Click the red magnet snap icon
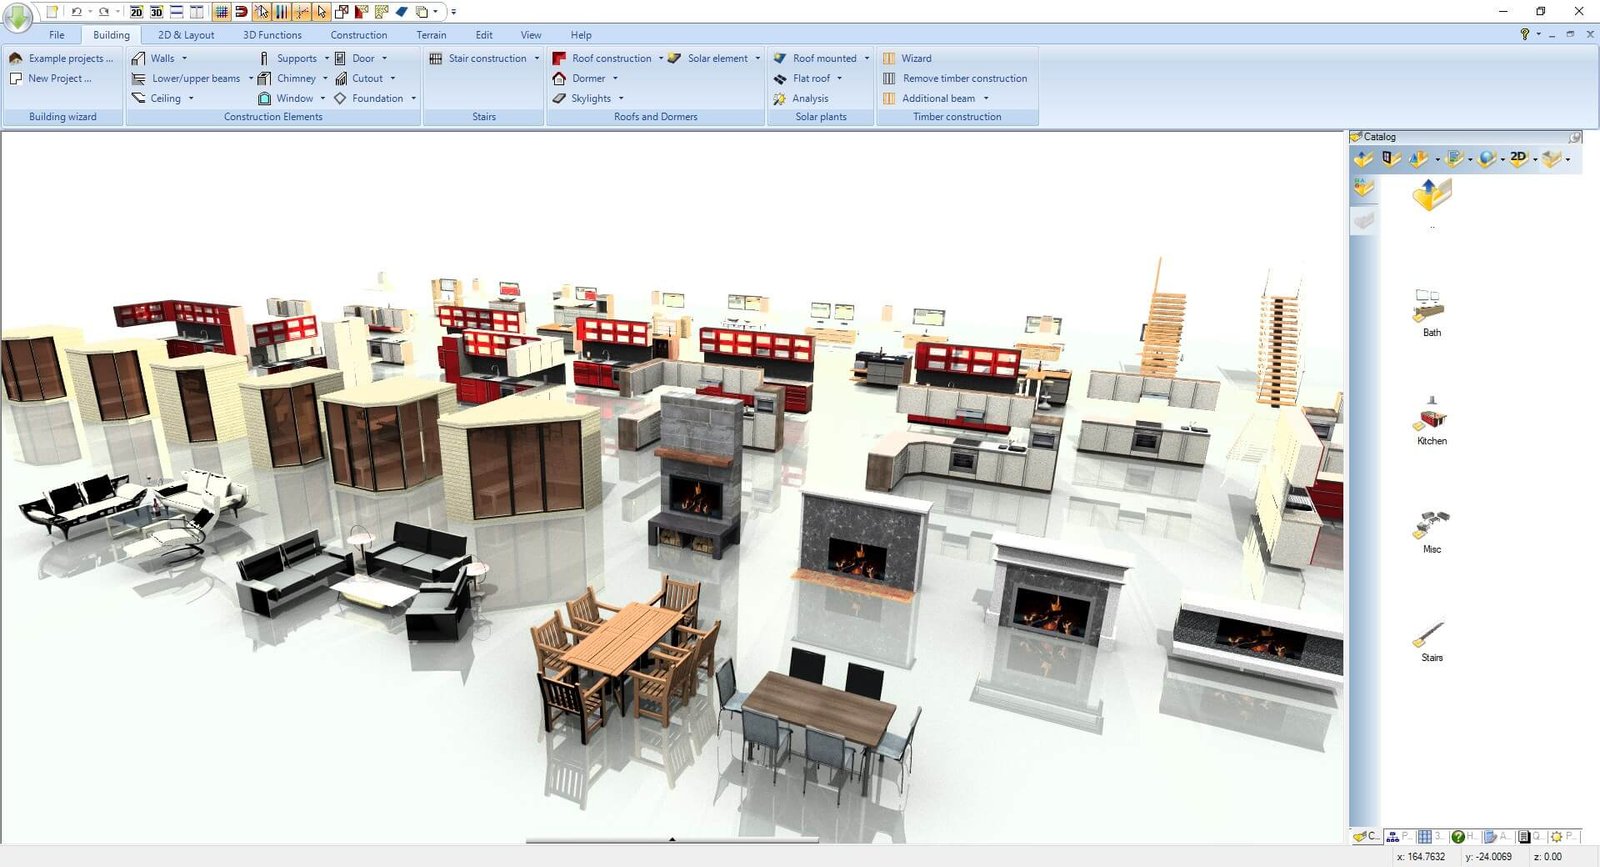This screenshot has width=1600, height=867. [x=241, y=12]
